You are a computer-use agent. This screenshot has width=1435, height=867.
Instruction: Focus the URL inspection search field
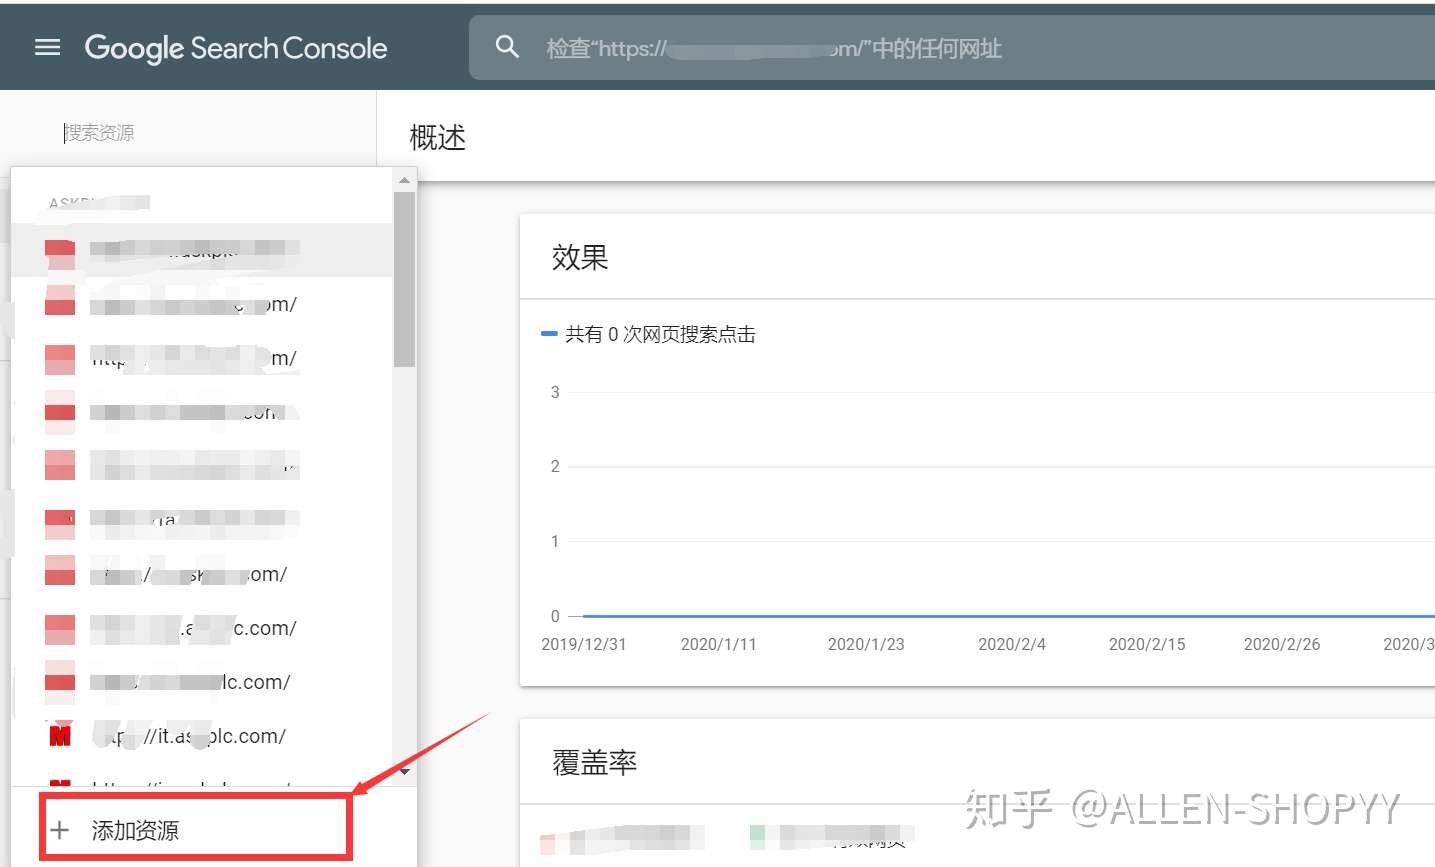952,47
